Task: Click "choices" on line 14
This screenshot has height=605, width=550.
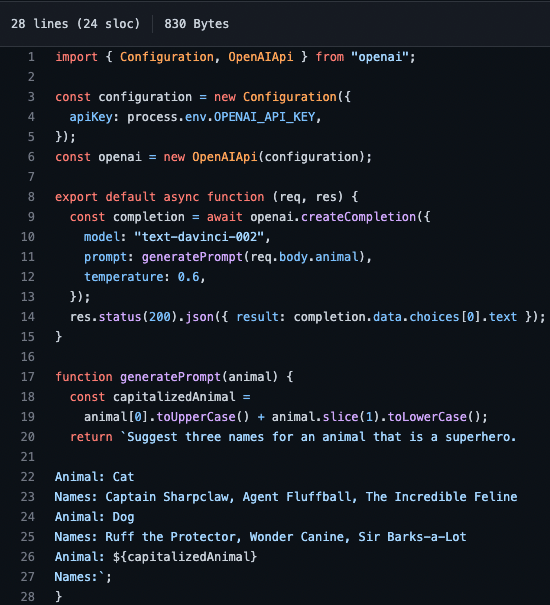Action: click(434, 317)
